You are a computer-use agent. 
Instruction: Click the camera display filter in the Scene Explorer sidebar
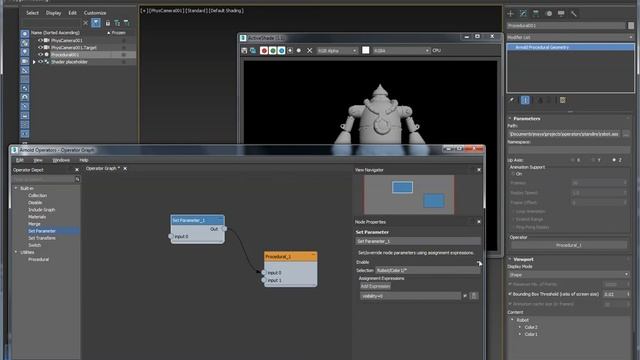click(25, 61)
